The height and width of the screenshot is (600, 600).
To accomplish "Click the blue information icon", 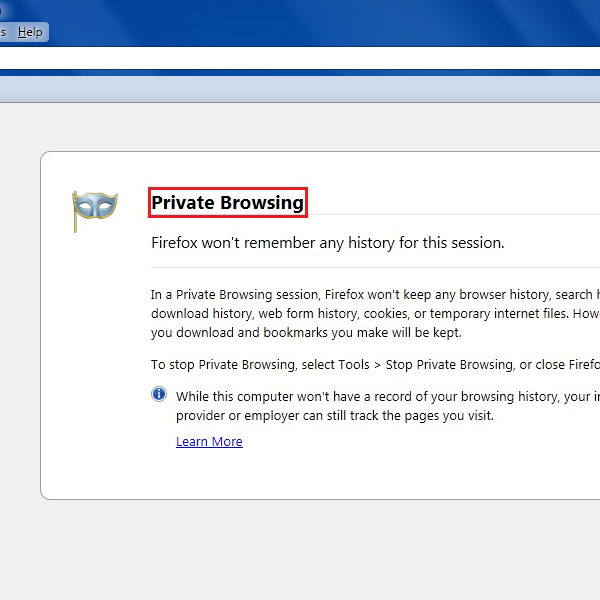I will [x=159, y=394].
